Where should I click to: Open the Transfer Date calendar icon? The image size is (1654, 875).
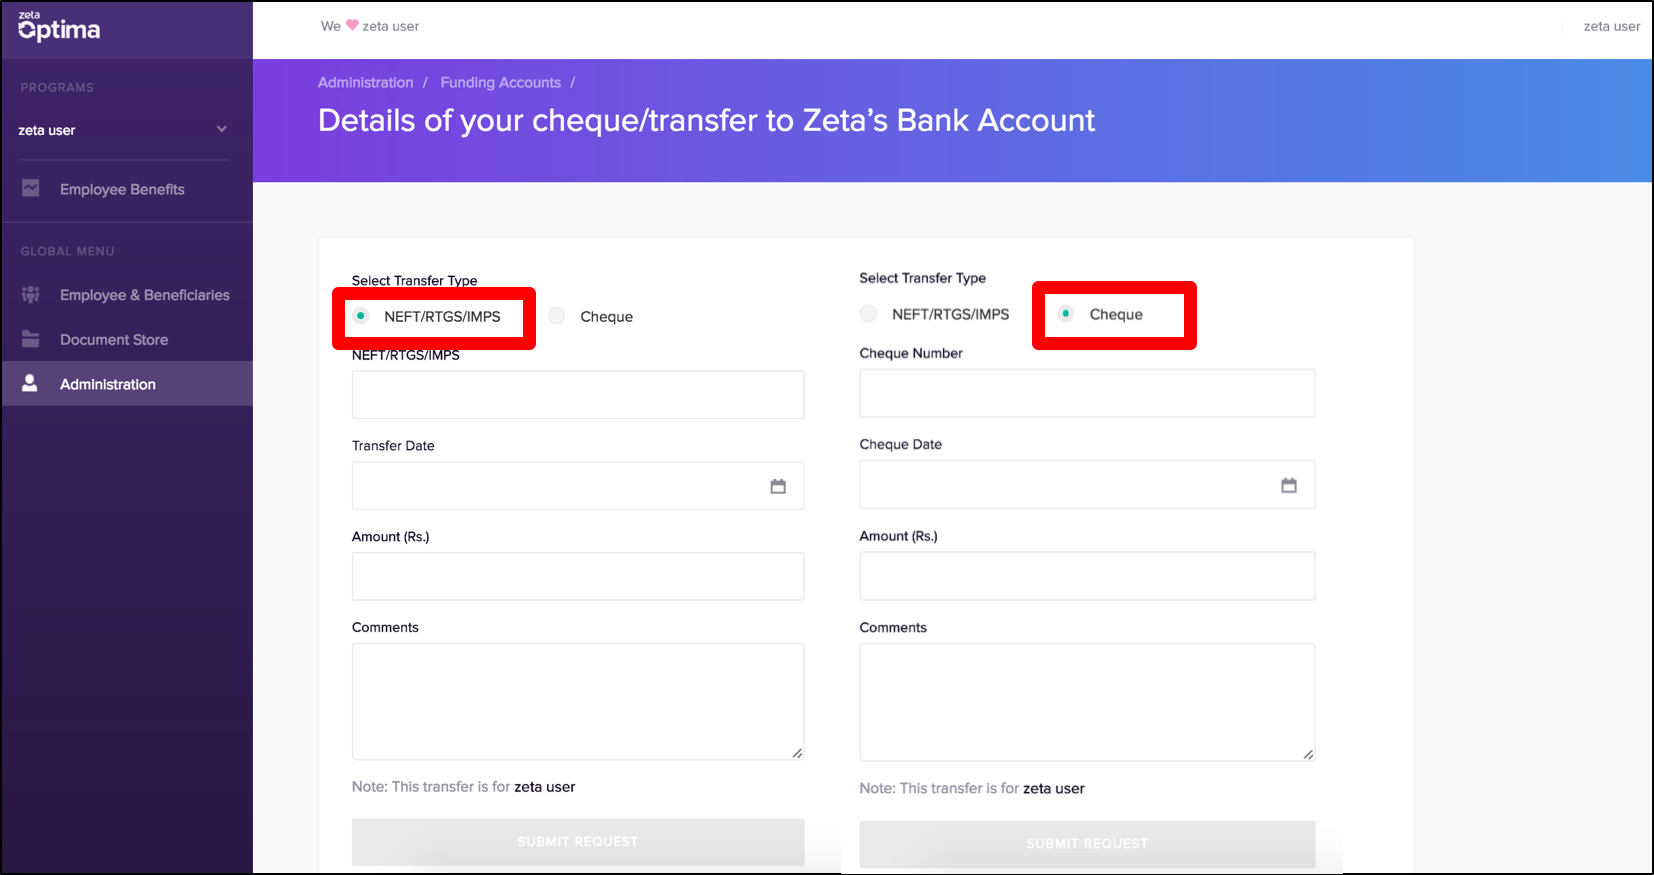778,486
